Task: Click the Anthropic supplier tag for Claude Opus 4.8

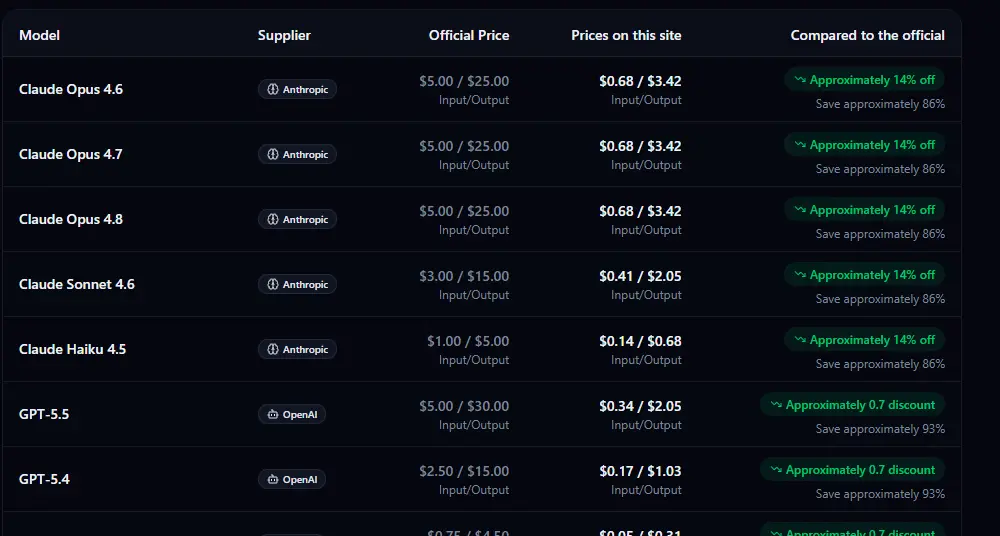Action: pyautogui.click(x=297, y=219)
